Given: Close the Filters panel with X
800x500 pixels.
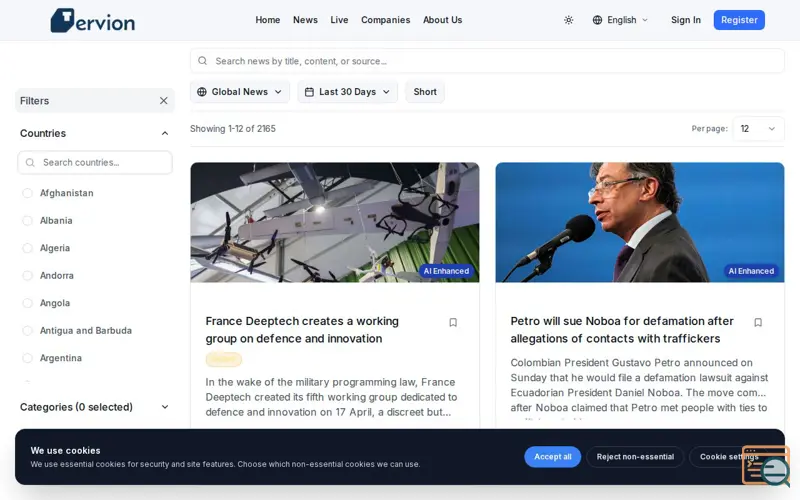Looking at the screenshot, I should pyautogui.click(x=163, y=101).
